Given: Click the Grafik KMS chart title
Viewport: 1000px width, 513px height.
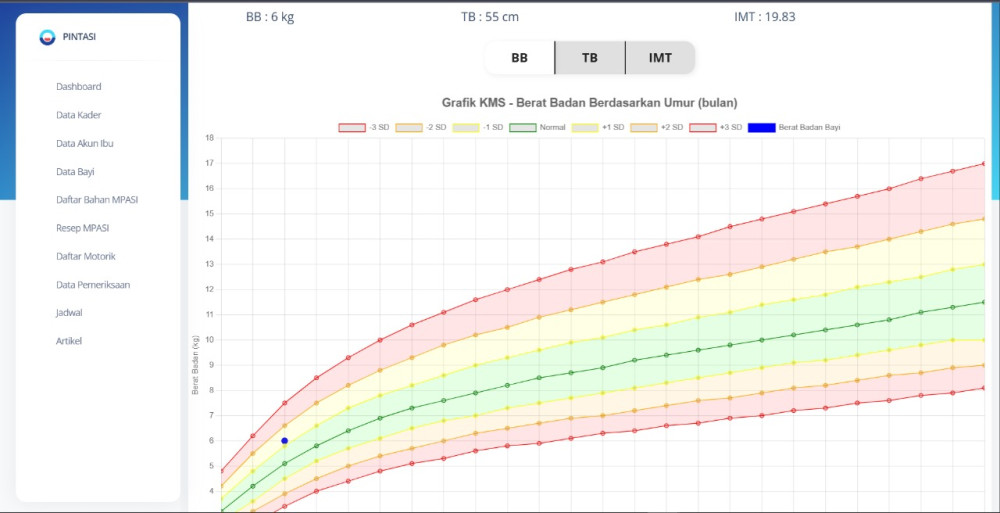Looking at the screenshot, I should coord(589,103).
